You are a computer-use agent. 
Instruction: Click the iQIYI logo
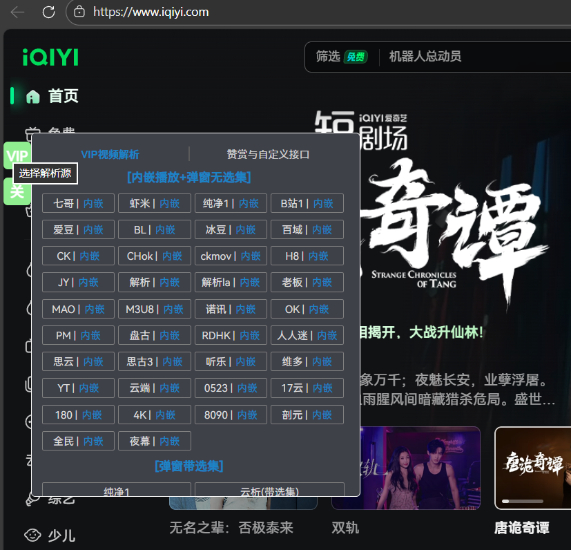50,57
